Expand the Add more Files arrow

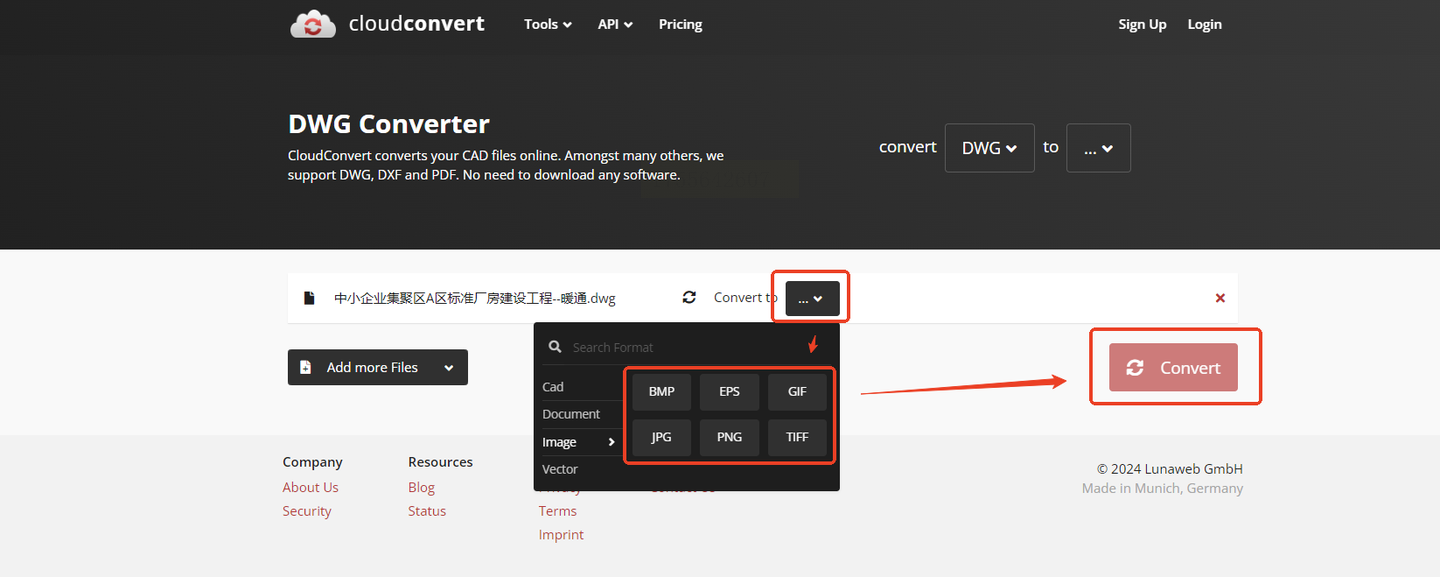pyautogui.click(x=449, y=368)
